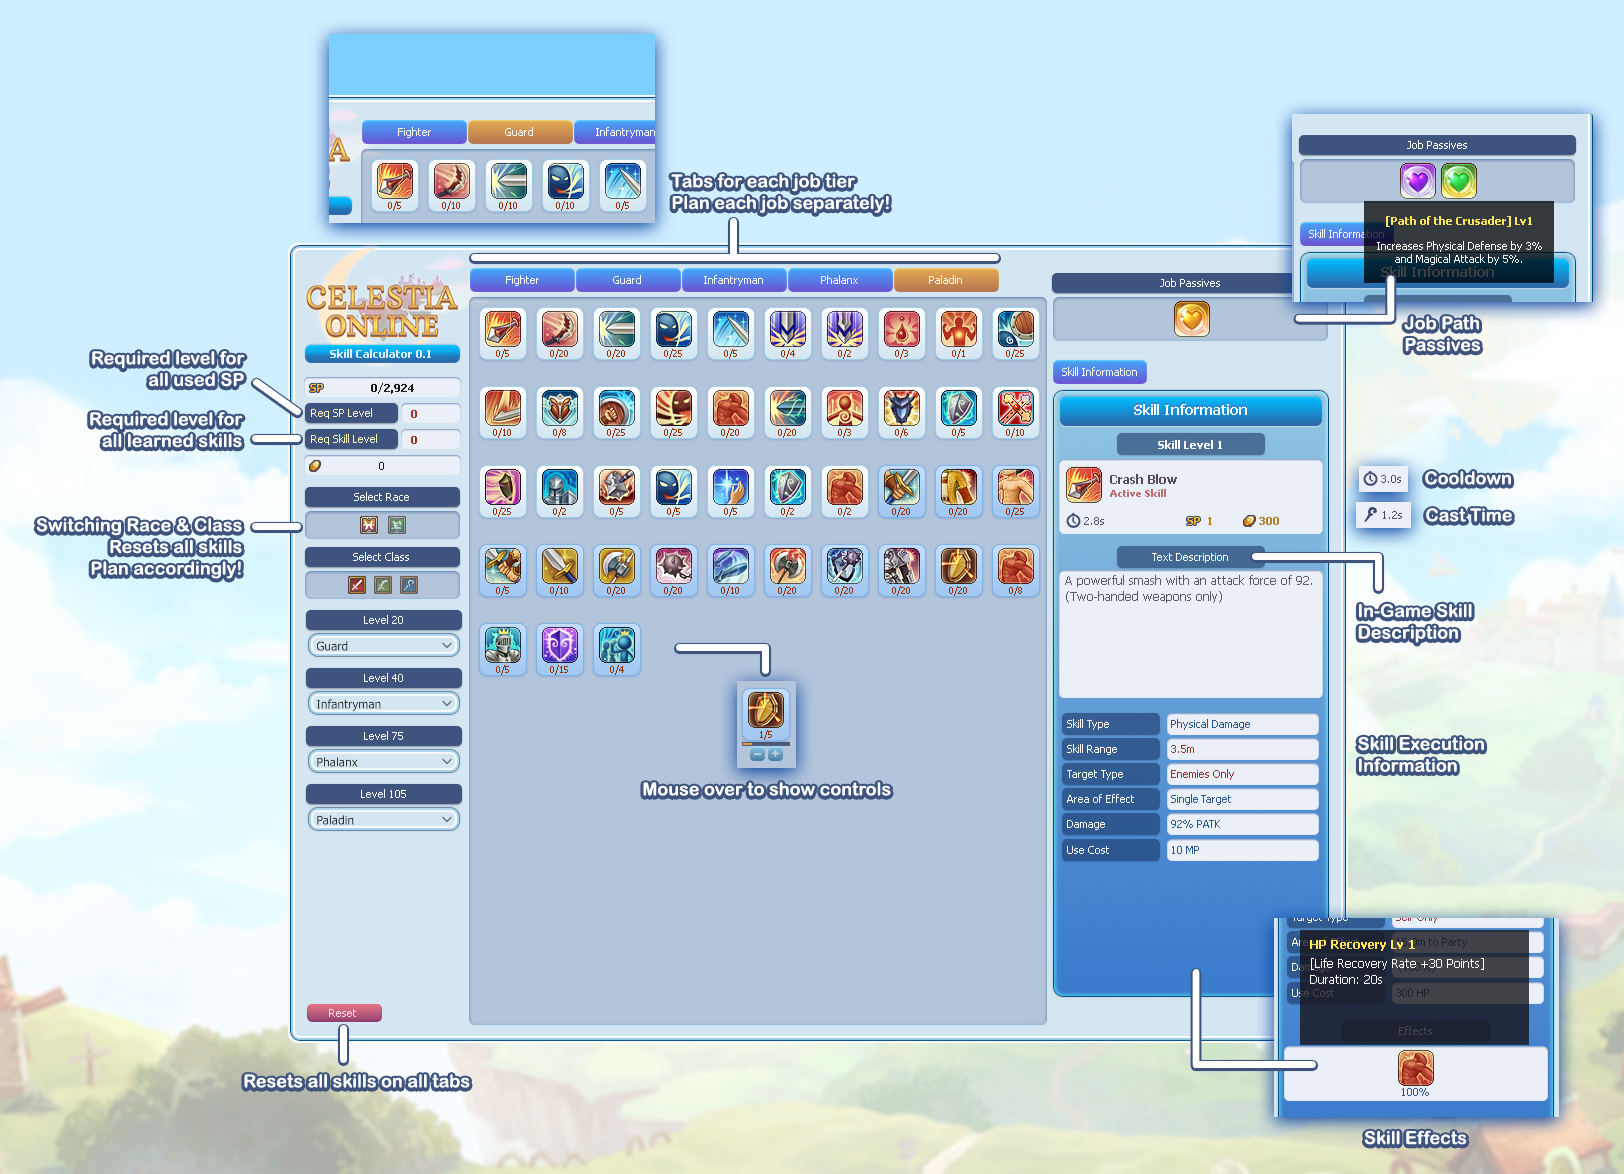1624x1174 pixels.
Task: Select the green Elf race icon
Action: point(396,525)
